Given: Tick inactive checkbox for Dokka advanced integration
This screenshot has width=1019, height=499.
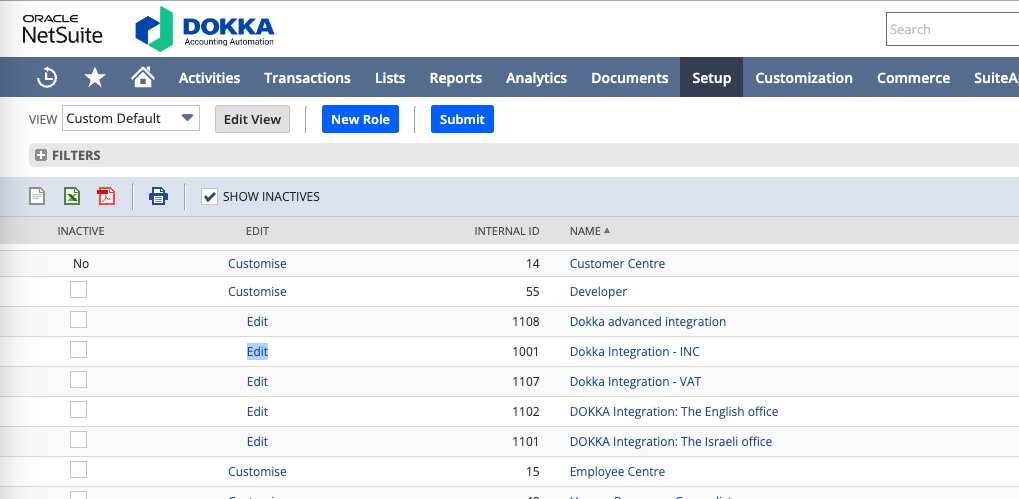Looking at the screenshot, I should click(x=79, y=320).
